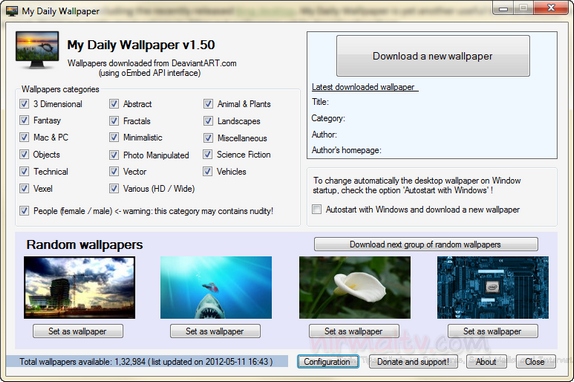The image size is (574, 382).
Task: Click the title bar app icon
Action: [12, 11]
